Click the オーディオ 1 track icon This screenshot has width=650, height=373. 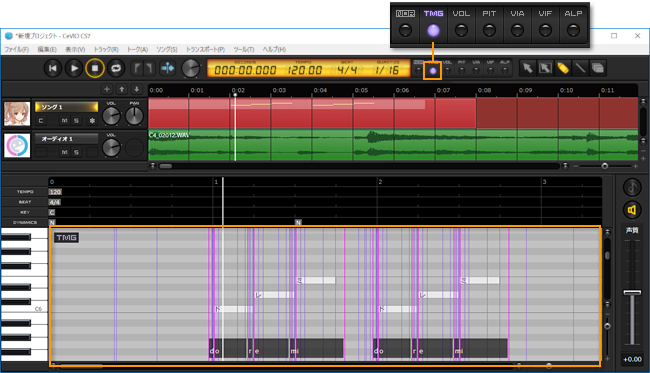(x=17, y=145)
